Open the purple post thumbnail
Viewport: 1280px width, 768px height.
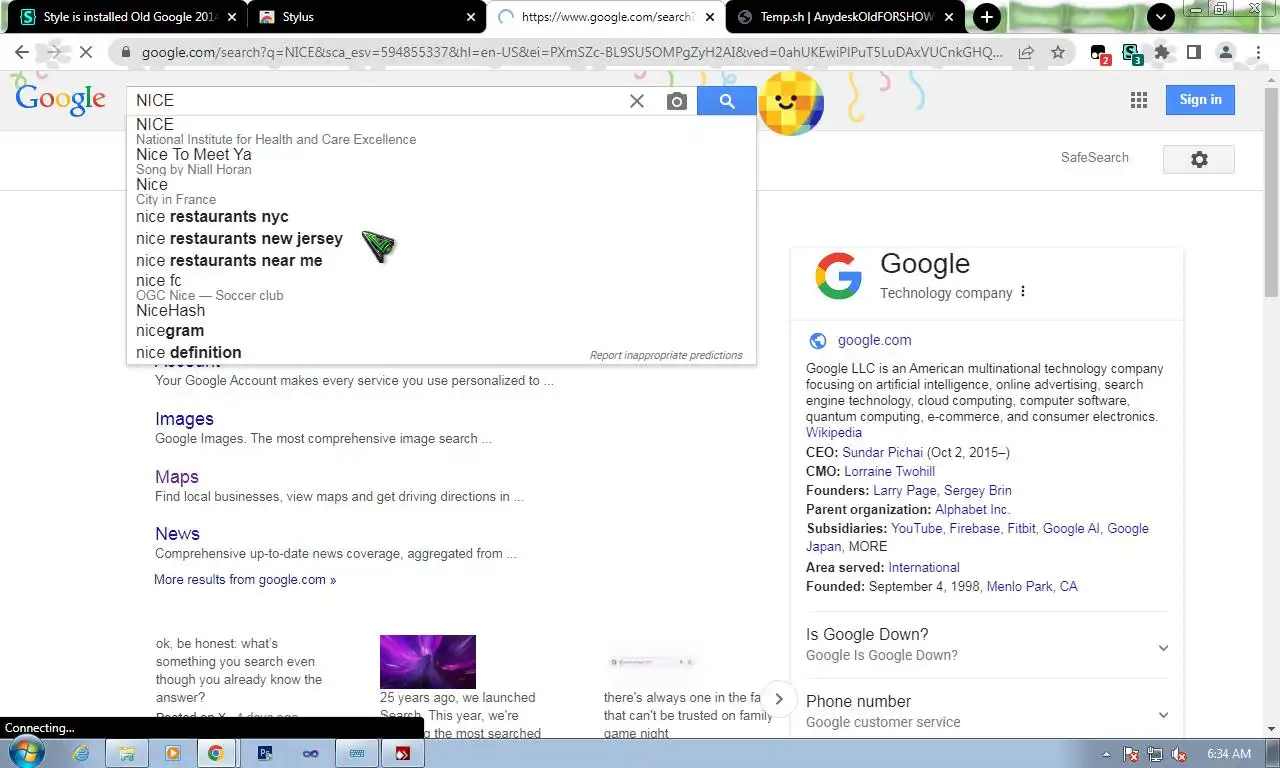coord(428,662)
